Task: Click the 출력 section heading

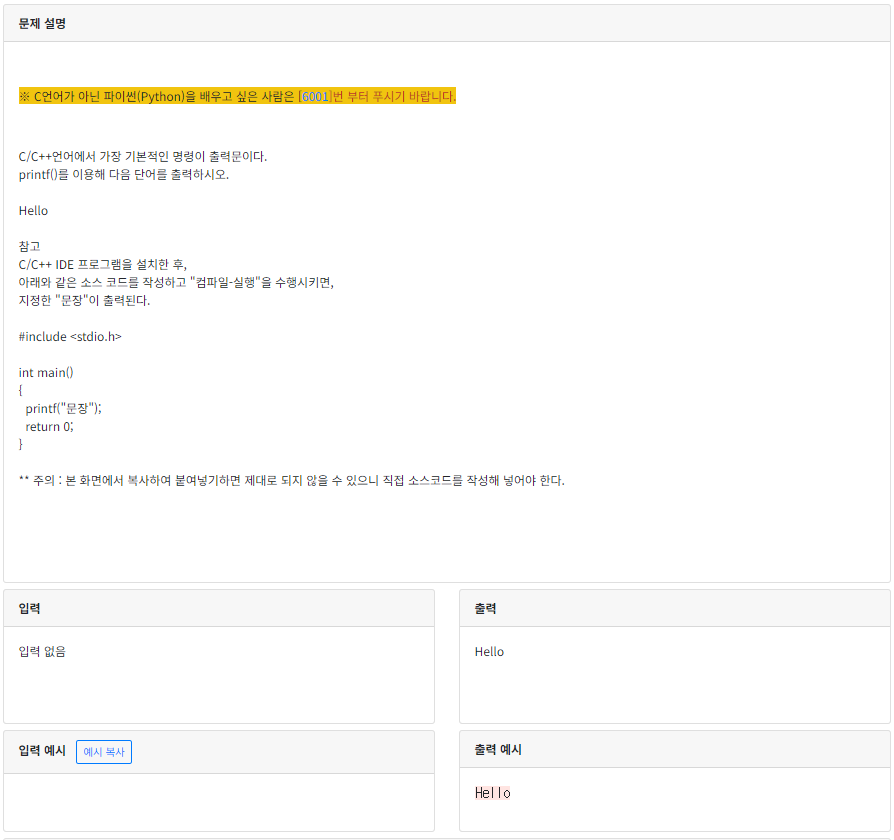Action: pyautogui.click(x=485, y=608)
